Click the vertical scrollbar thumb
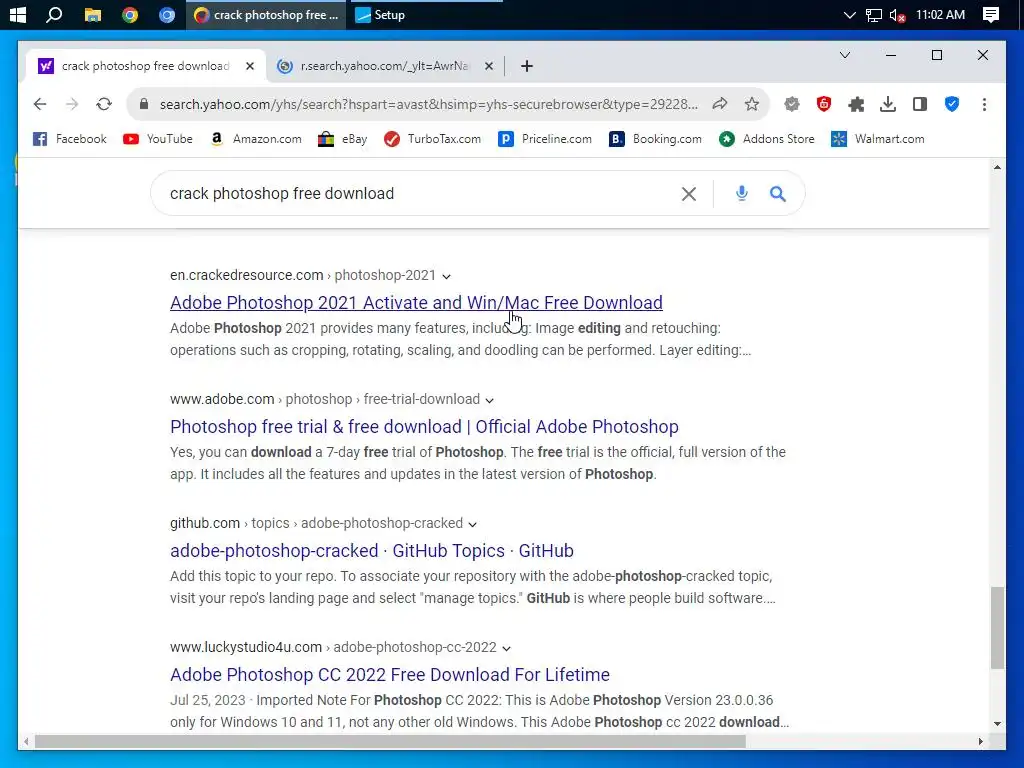 [997, 628]
